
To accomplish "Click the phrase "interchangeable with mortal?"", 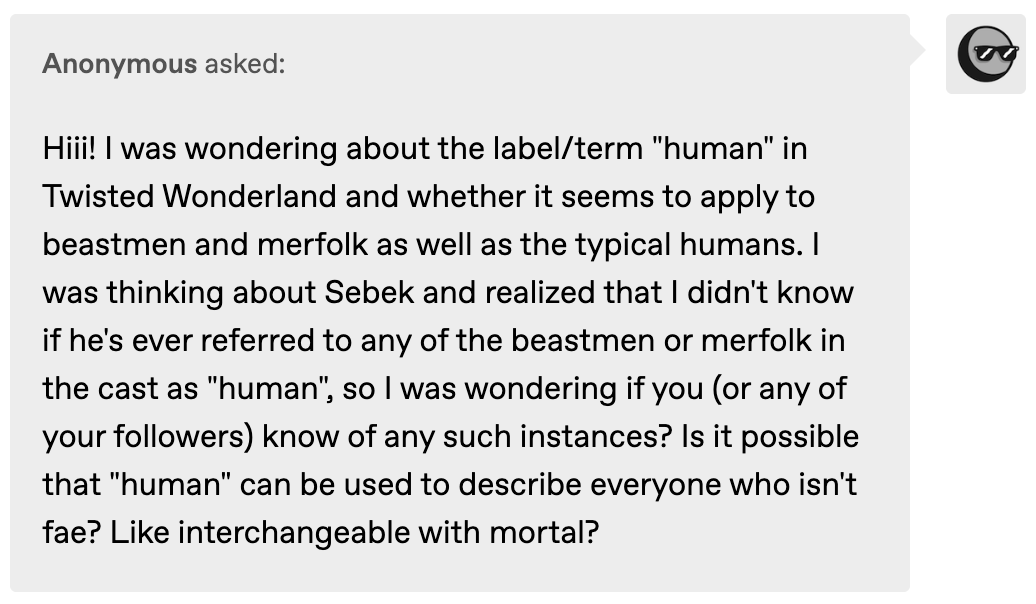I will click(x=355, y=533).
